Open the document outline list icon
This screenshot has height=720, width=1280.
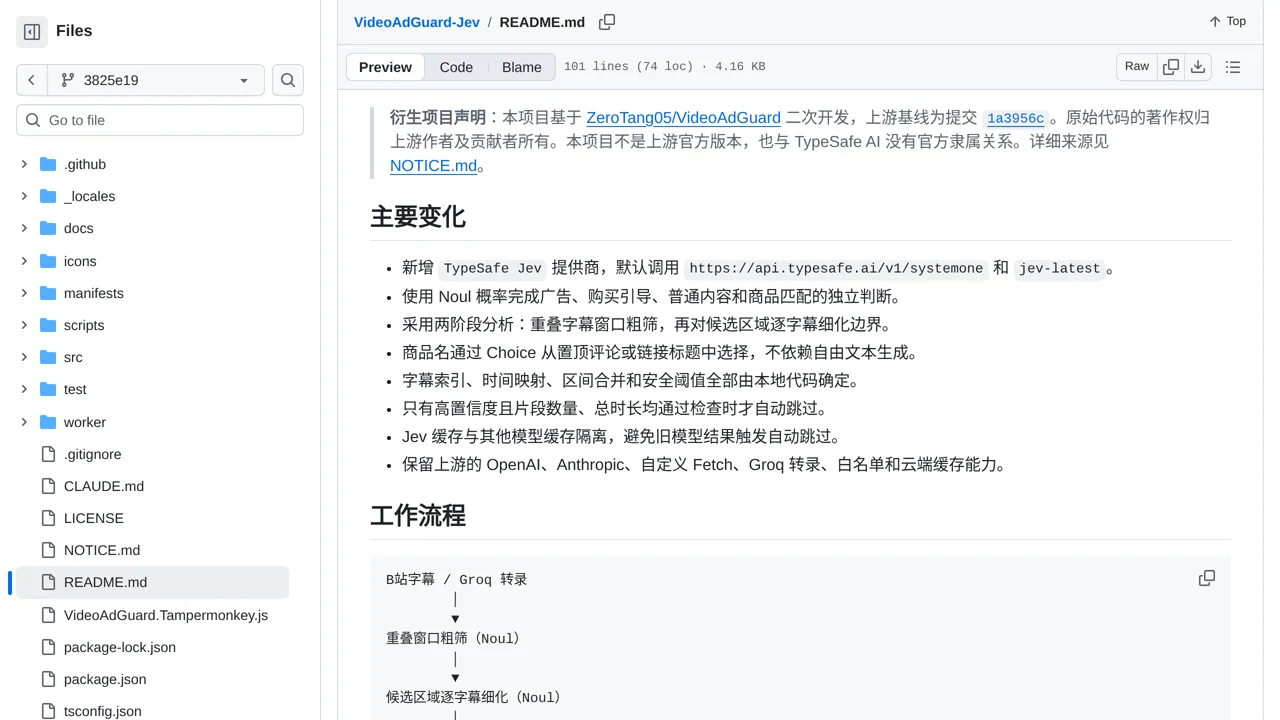point(1233,67)
